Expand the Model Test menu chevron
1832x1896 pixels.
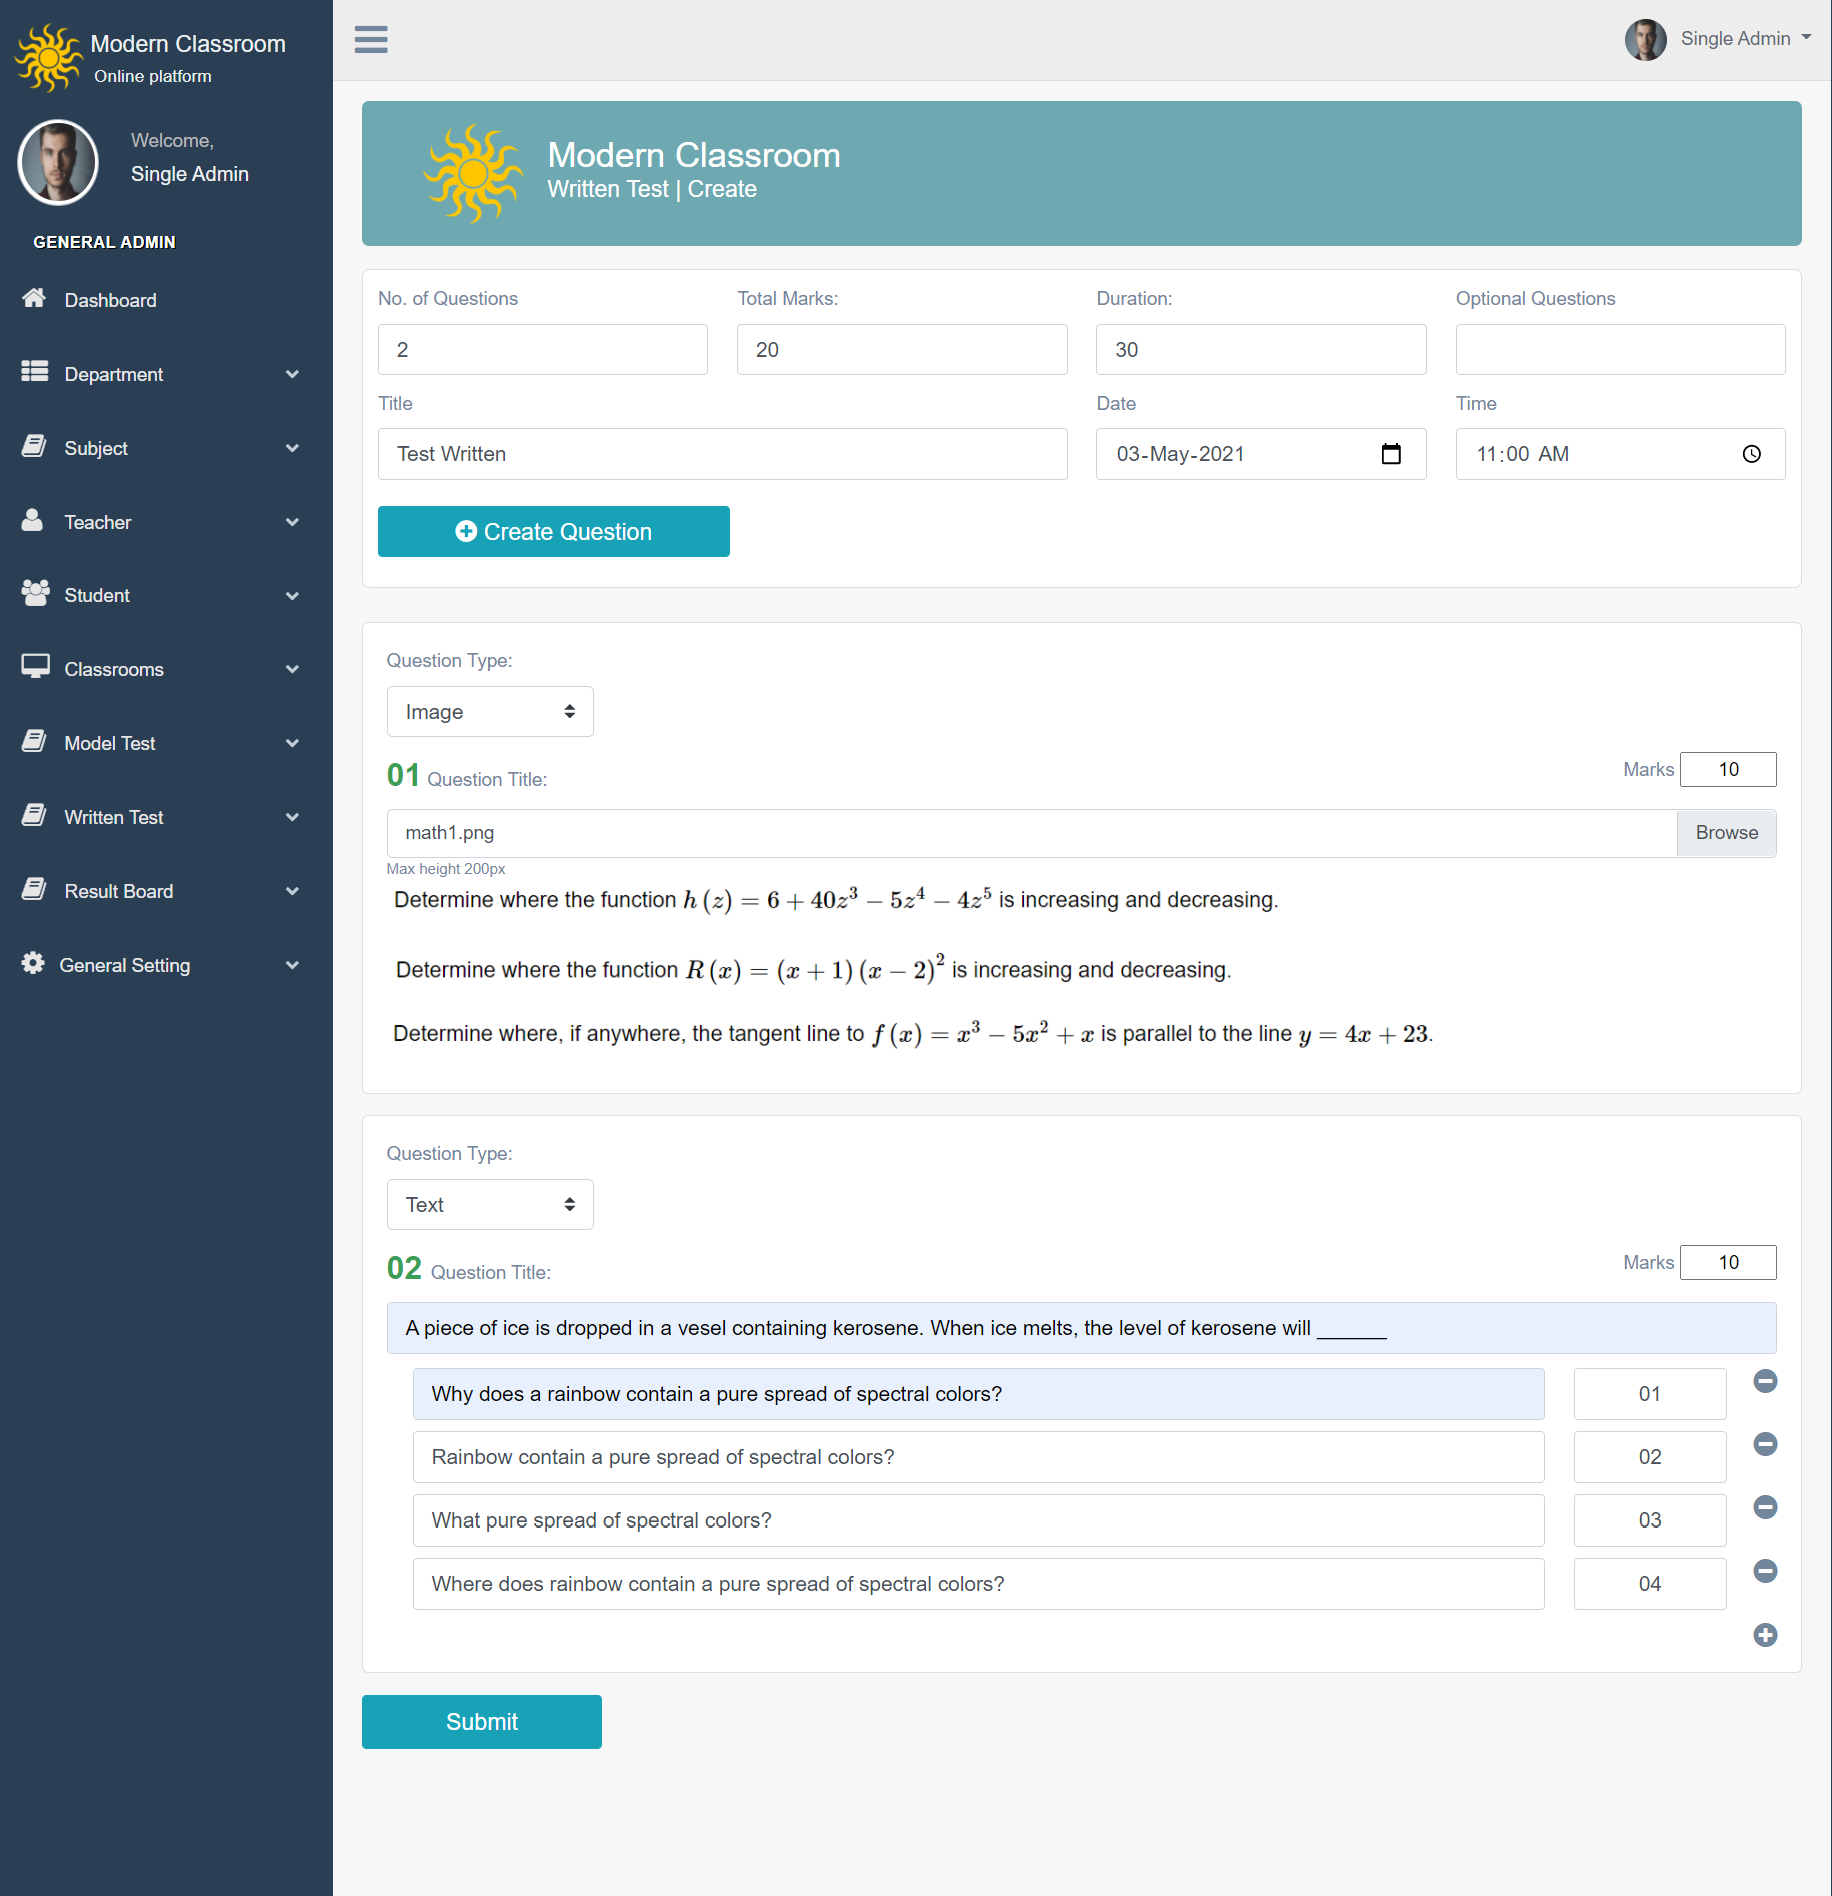point(292,743)
